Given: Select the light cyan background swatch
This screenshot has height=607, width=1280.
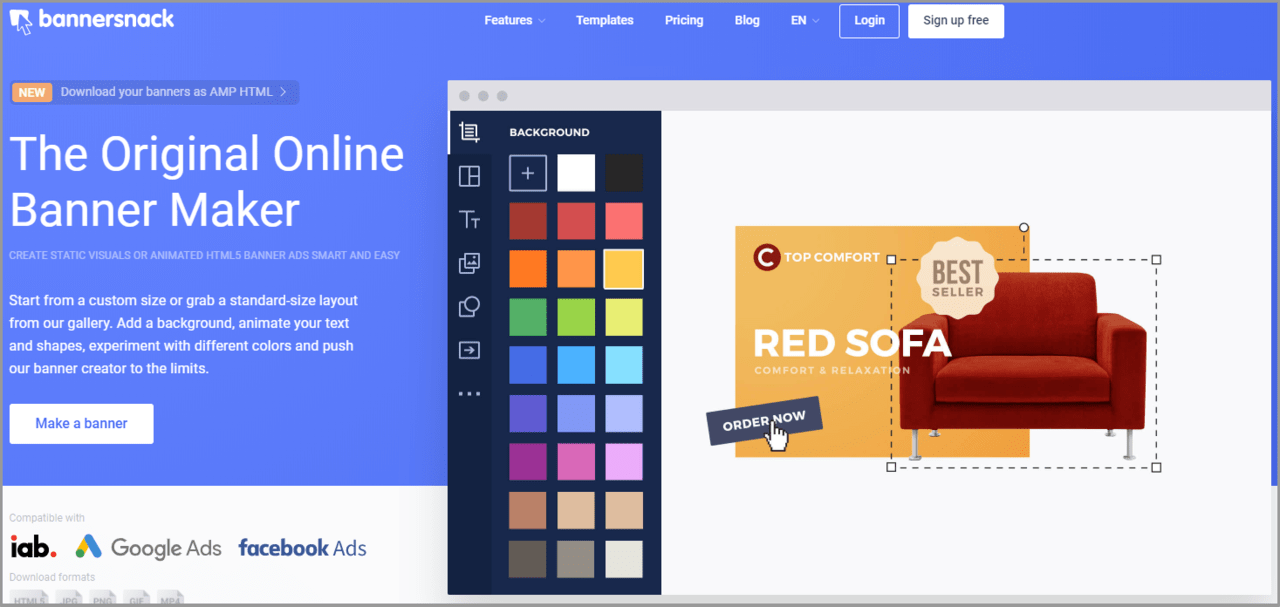Looking at the screenshot, I should tap(624, 365).
